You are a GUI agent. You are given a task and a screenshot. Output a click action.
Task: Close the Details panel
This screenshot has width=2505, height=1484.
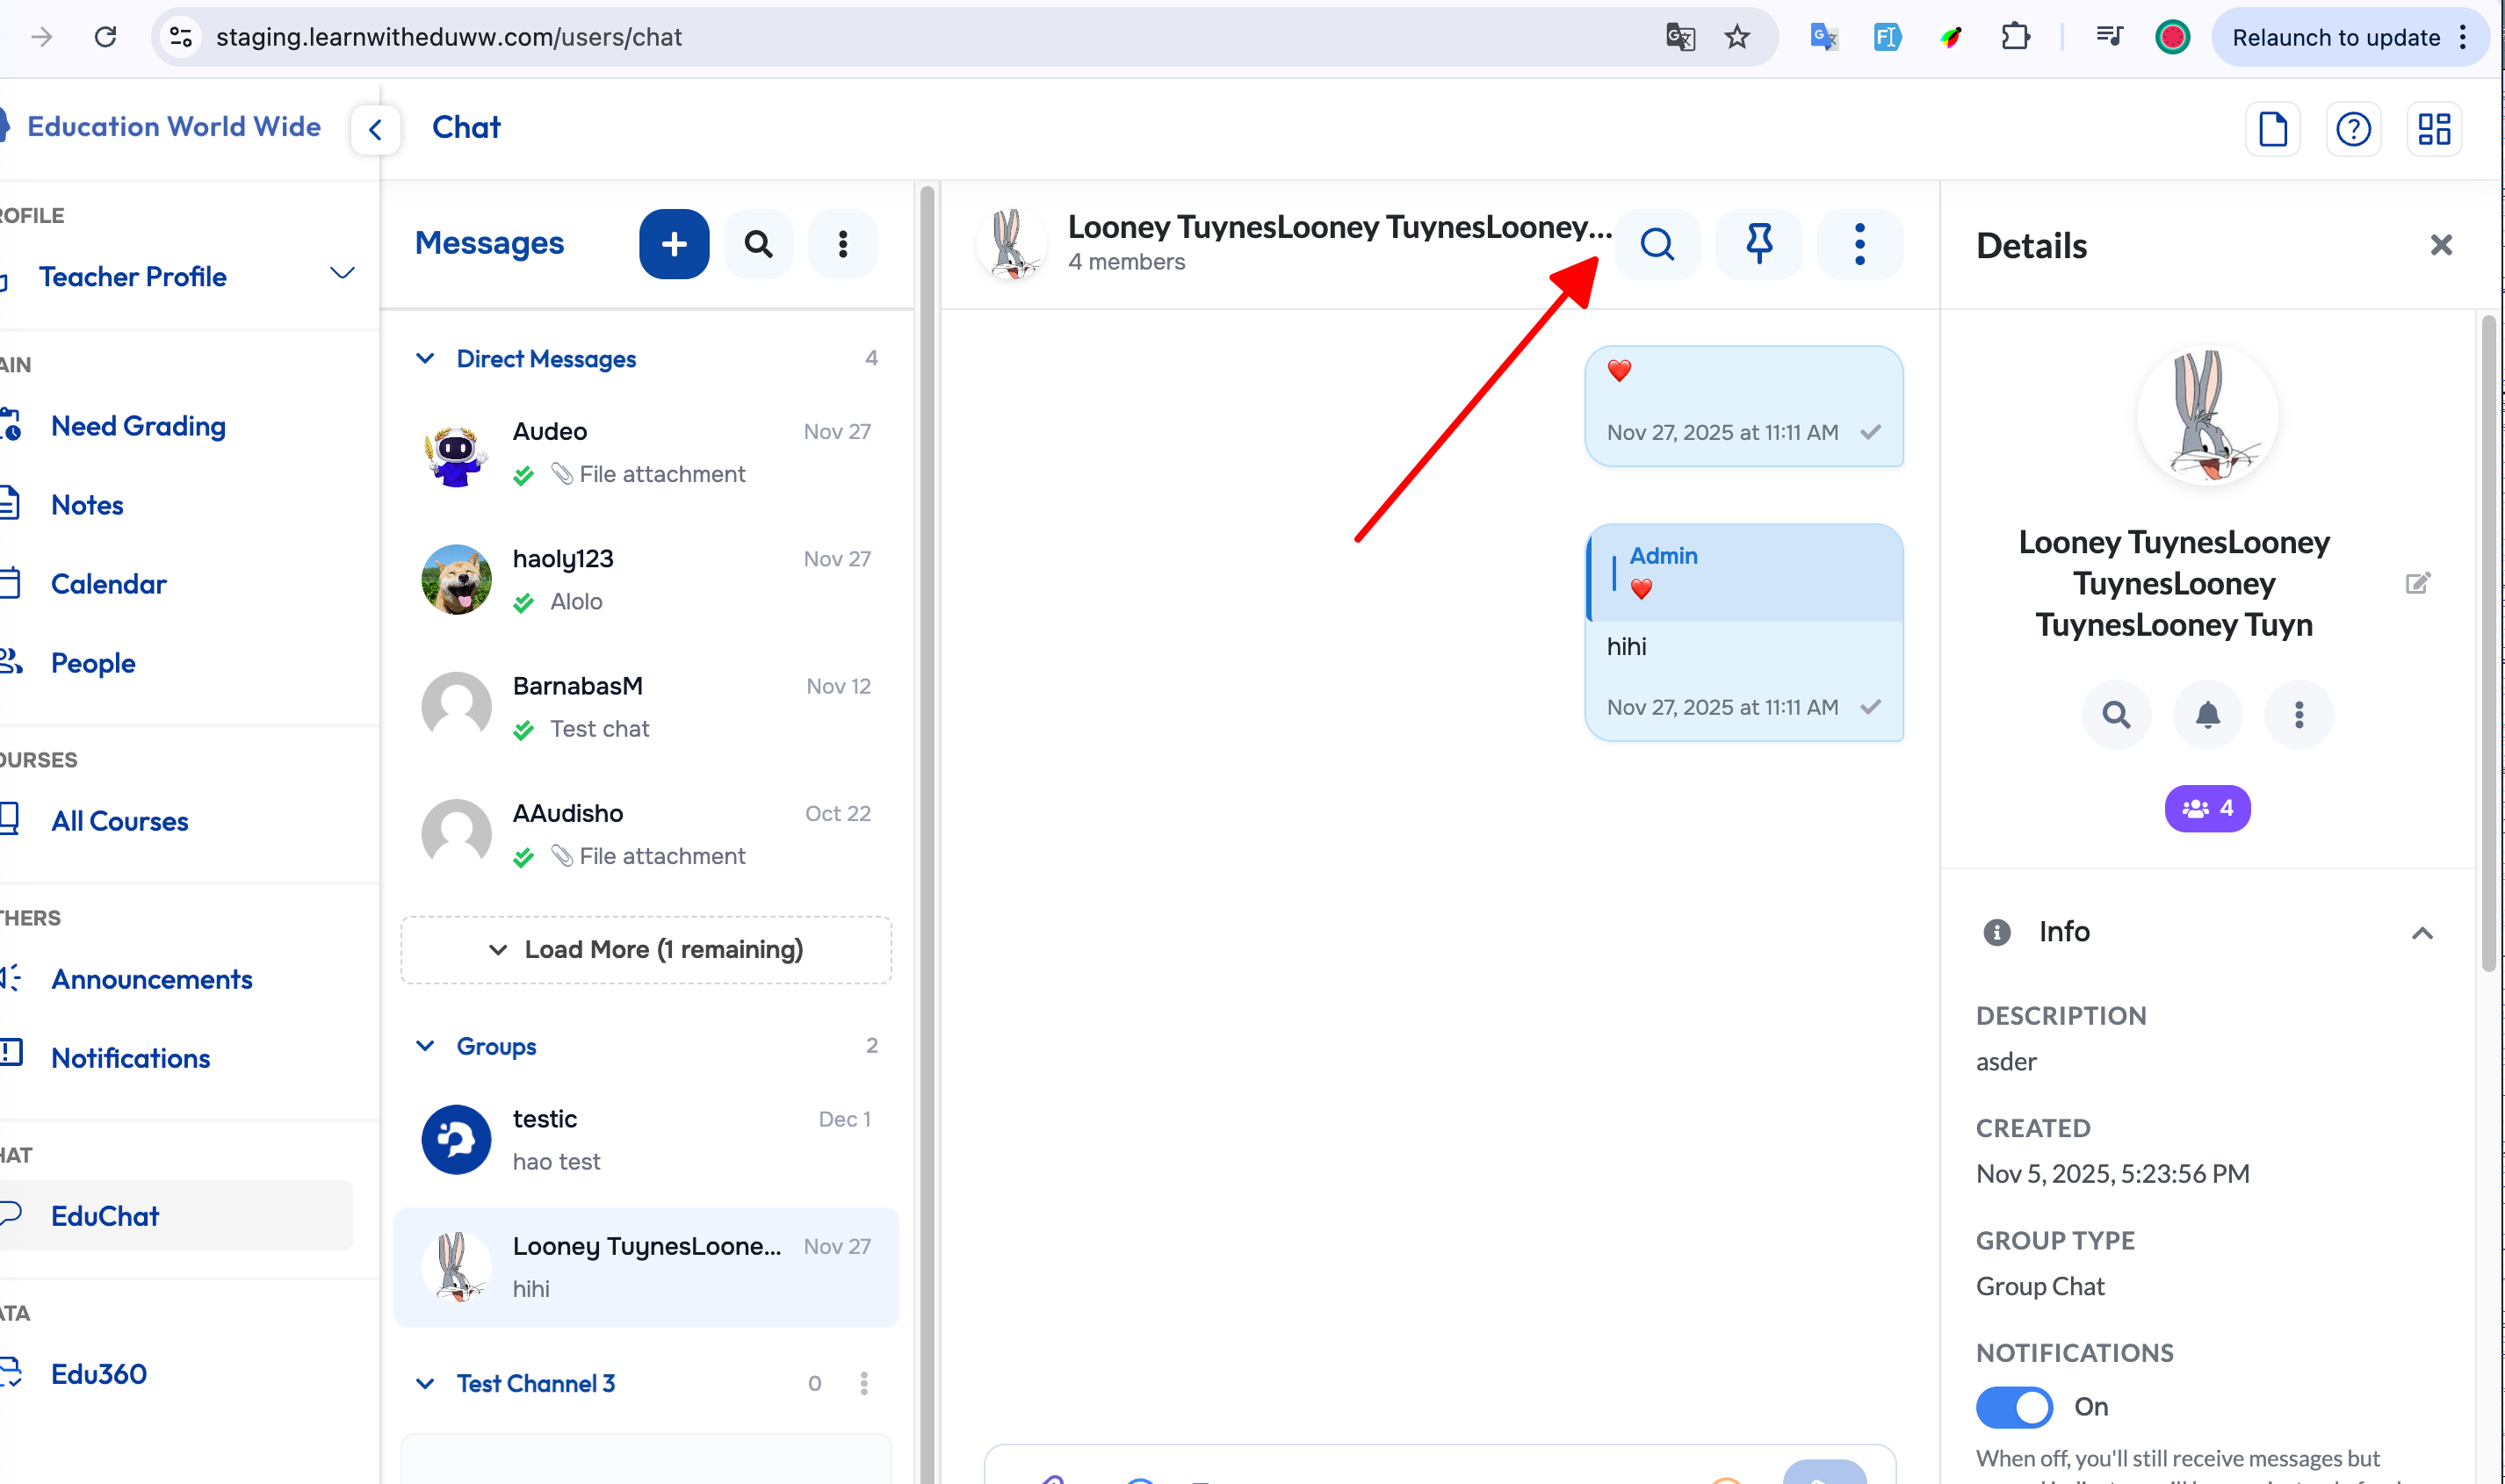tap(2440, 245)
